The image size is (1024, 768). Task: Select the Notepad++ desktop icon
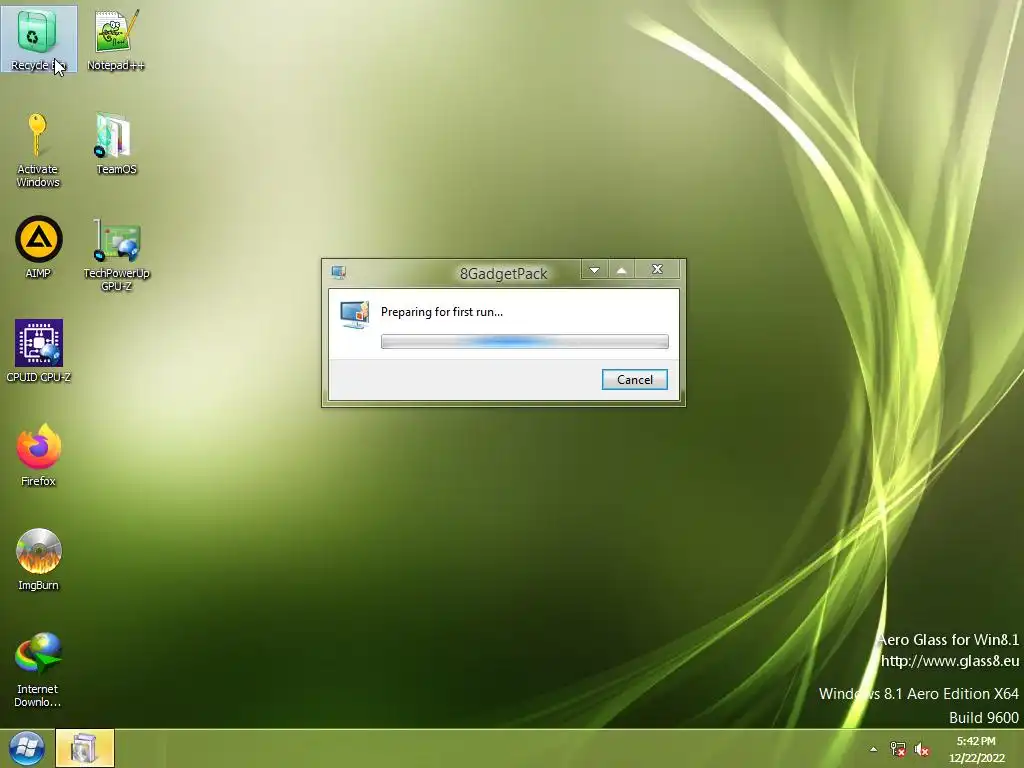[x=116, y=39]
